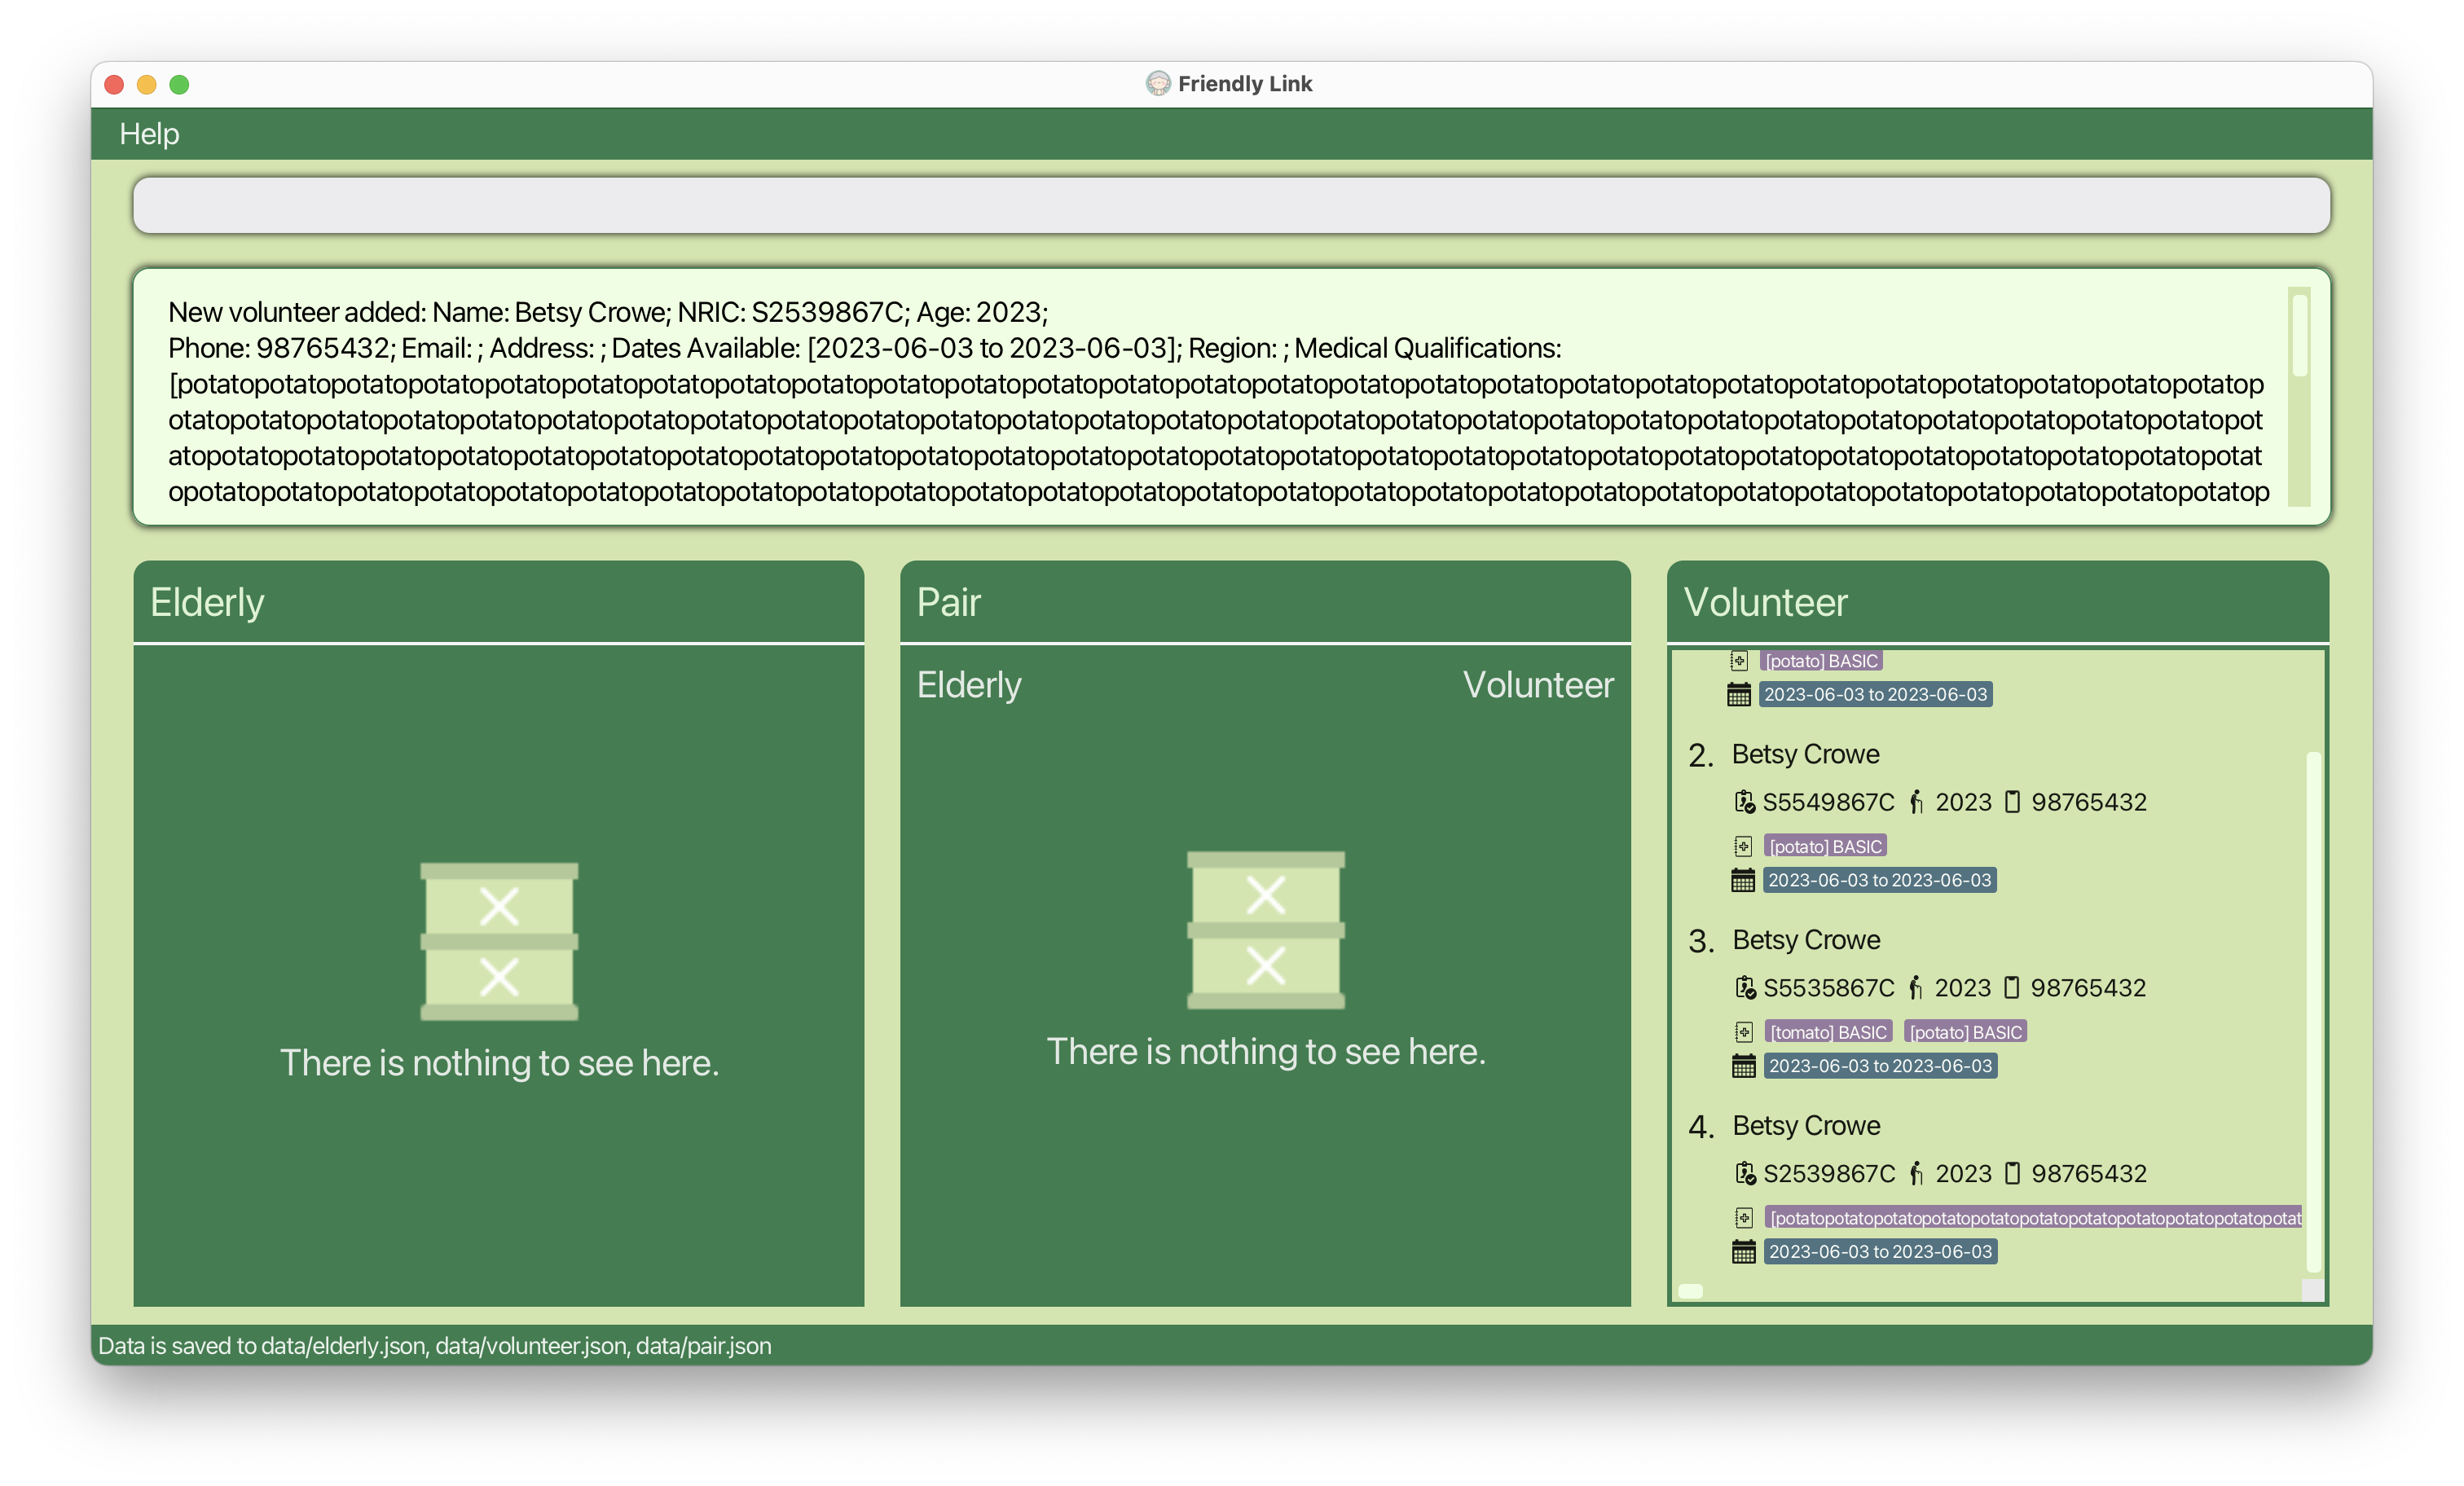Screen dimensions: 2464x1486
Task: Click the calendar icon under volunteer 4
Action: (1743, 1252)
